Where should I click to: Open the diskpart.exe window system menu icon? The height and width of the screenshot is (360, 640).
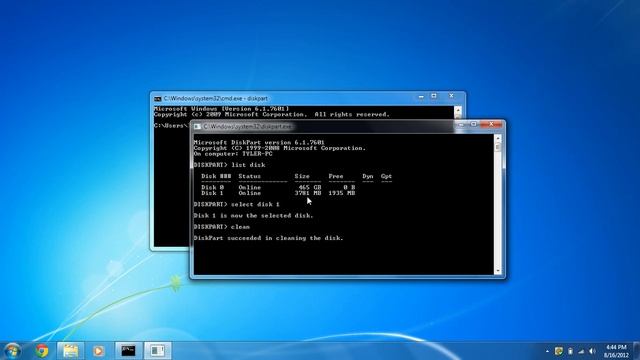click(x=197, y=127)
